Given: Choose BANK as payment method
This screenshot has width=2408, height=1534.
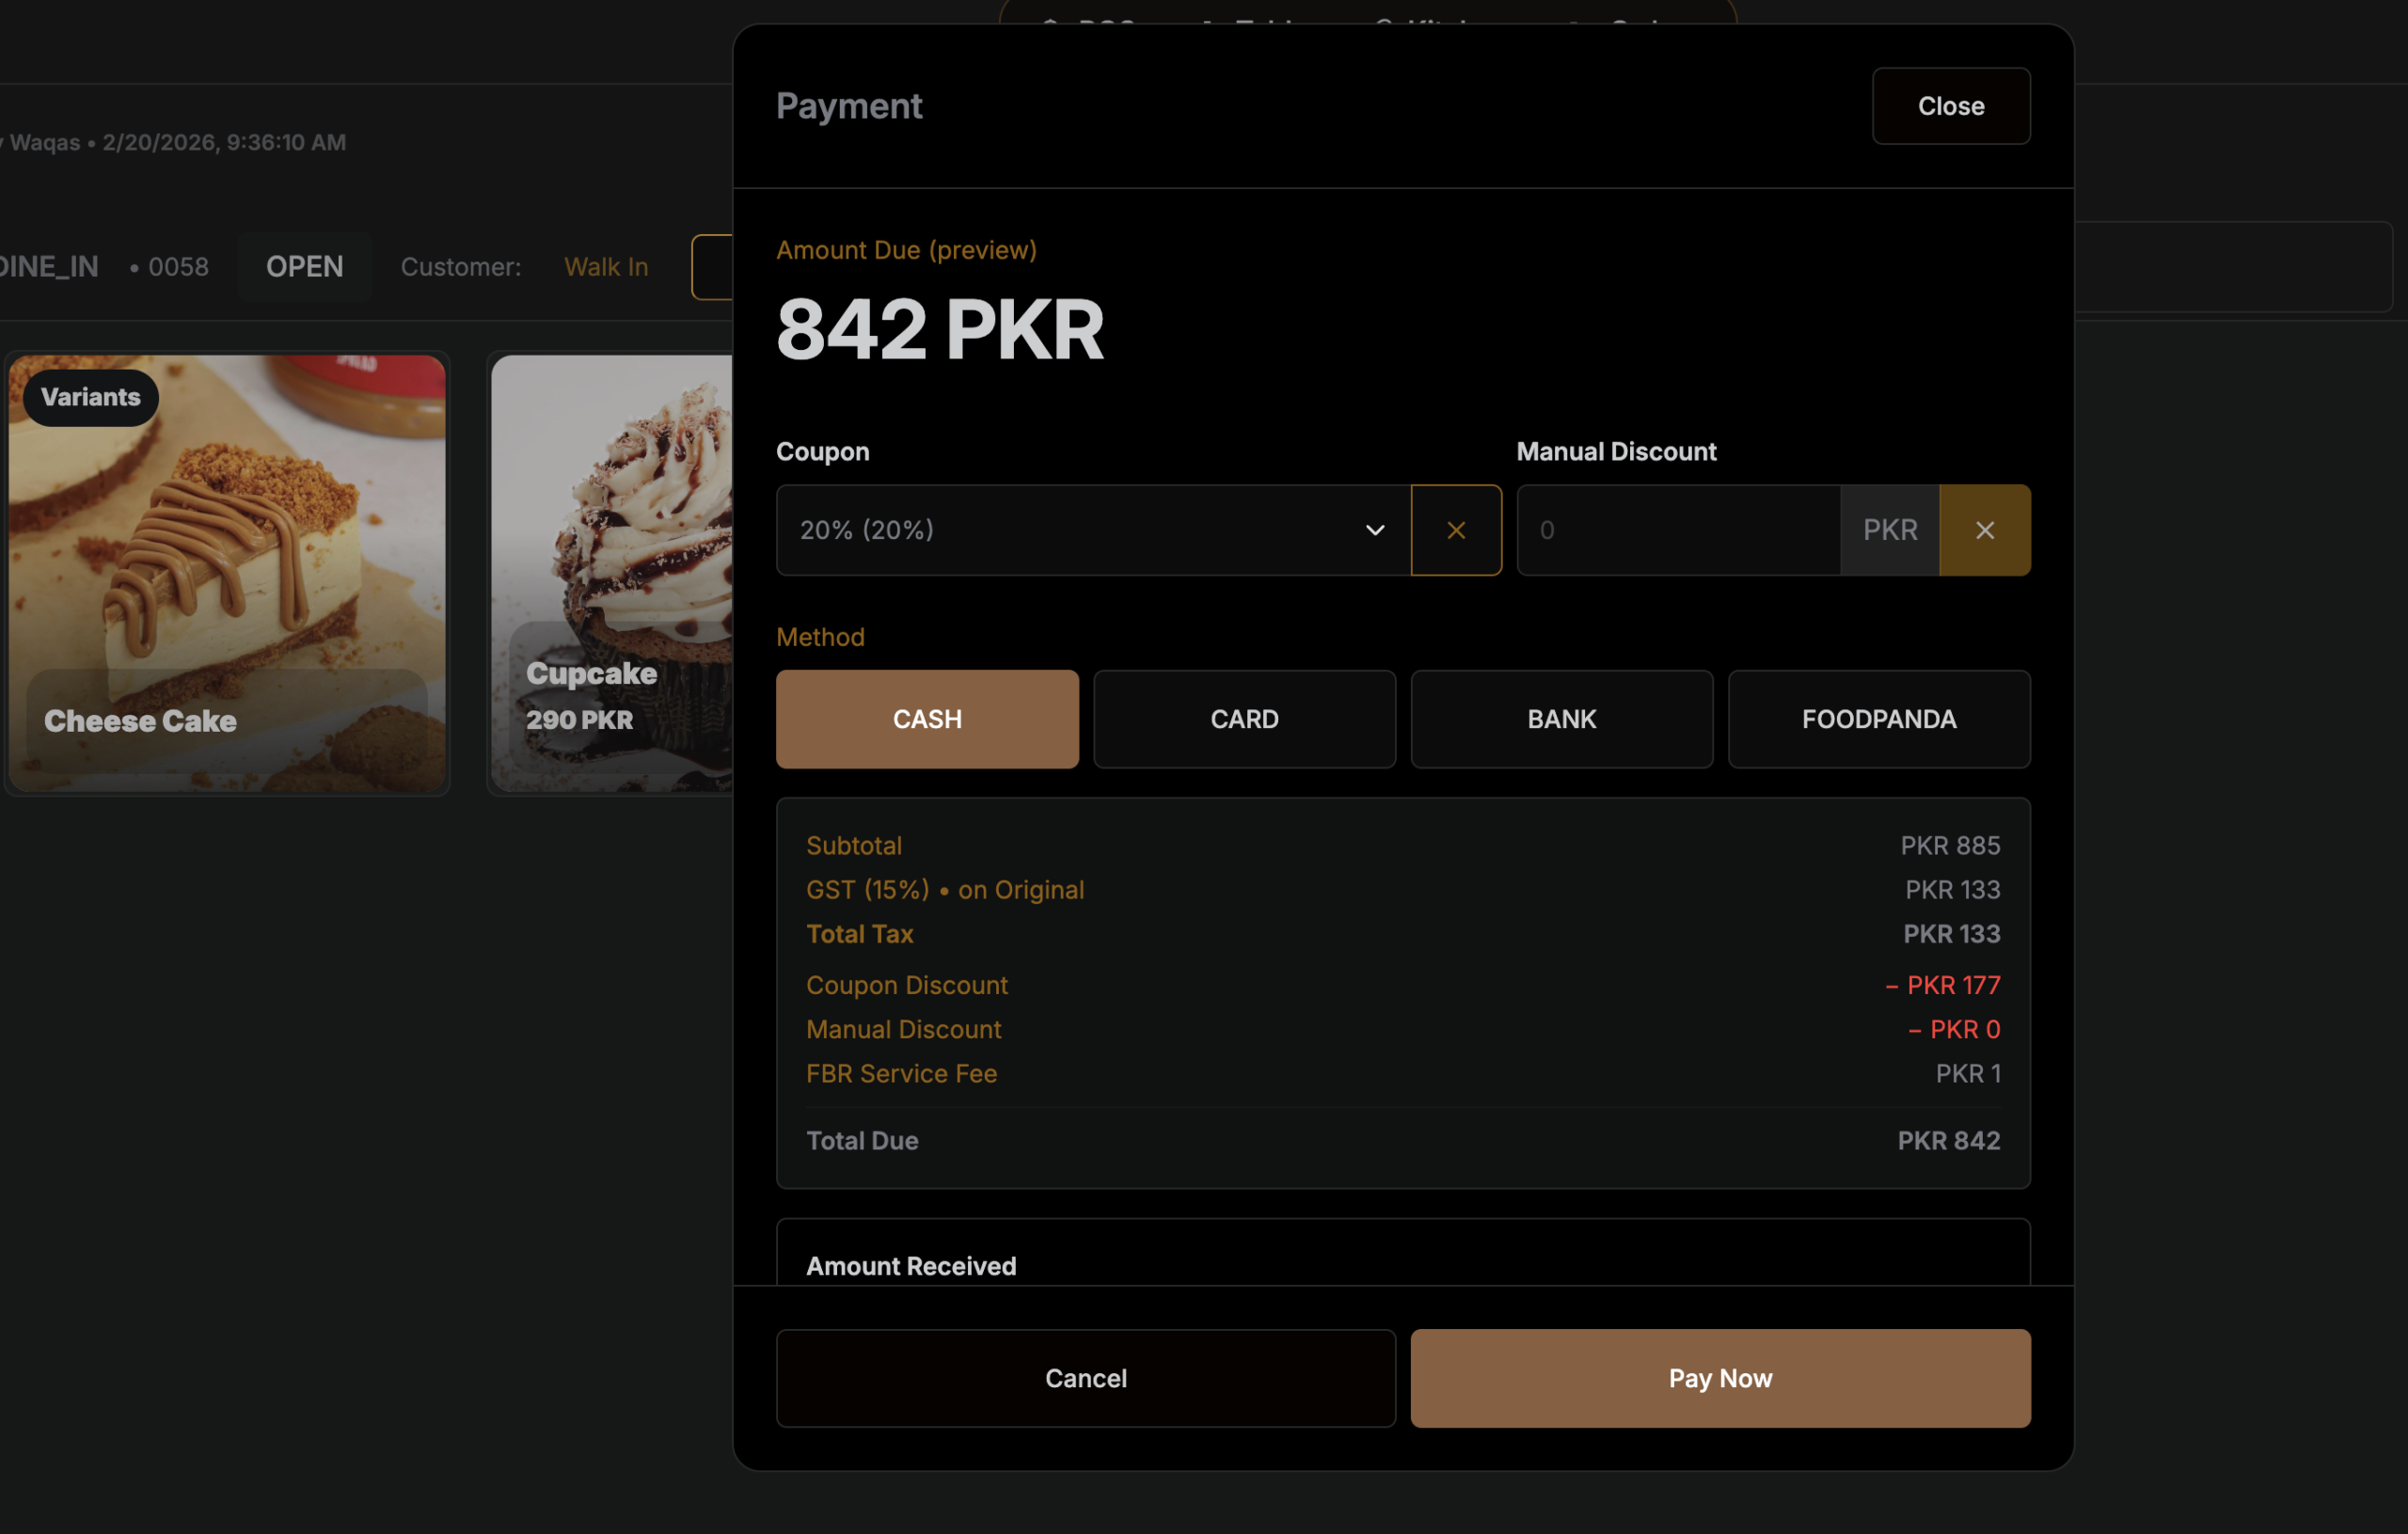Looking at the screenshot, I should 1561,719.
